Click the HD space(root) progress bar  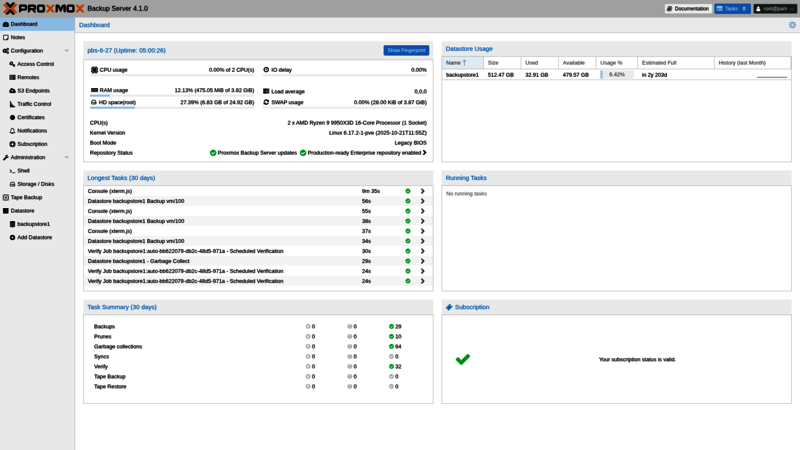172,108
